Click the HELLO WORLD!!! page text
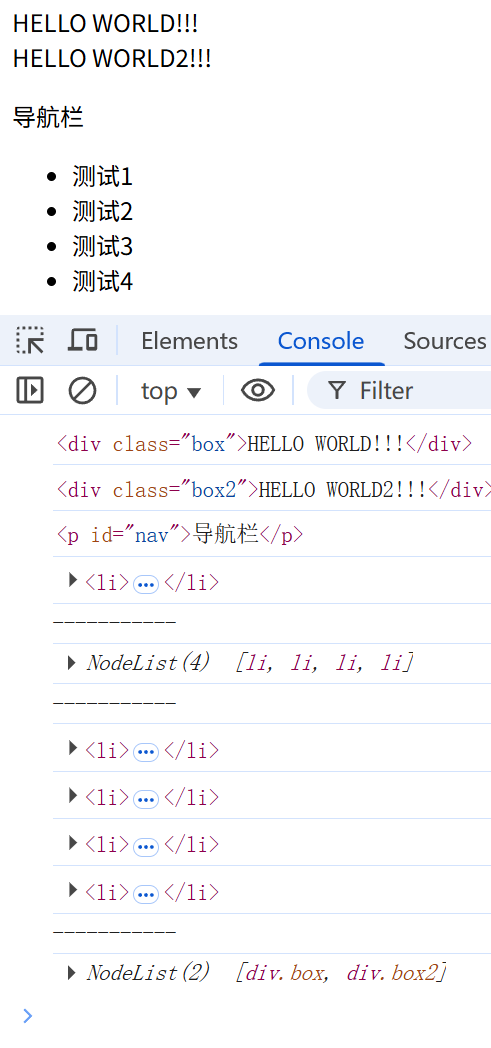Image resolution: width=491 pixels, height=1048 pixels. click(106, 23)
